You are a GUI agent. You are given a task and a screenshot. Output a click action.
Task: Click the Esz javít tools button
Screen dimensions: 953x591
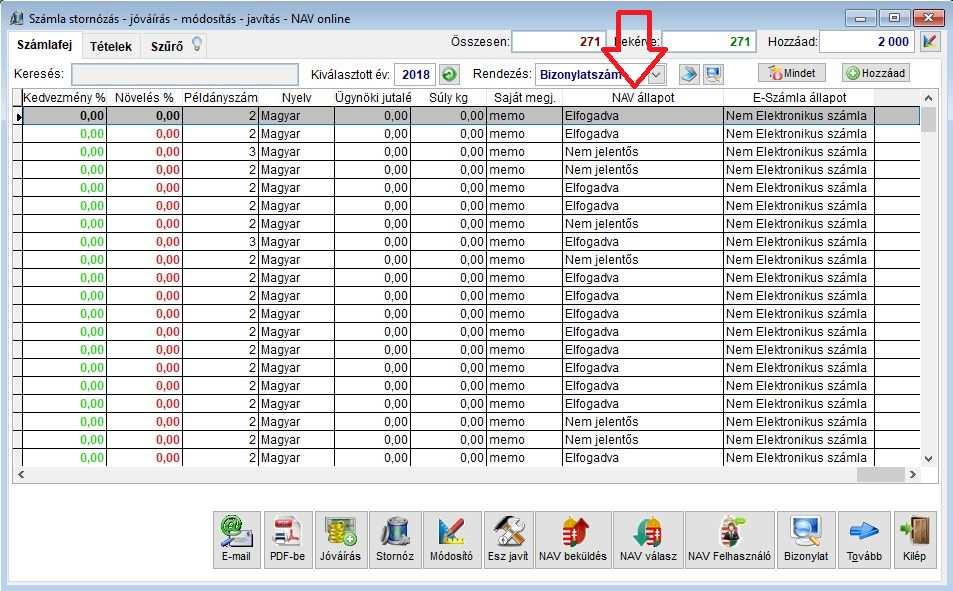pos(508,539)
